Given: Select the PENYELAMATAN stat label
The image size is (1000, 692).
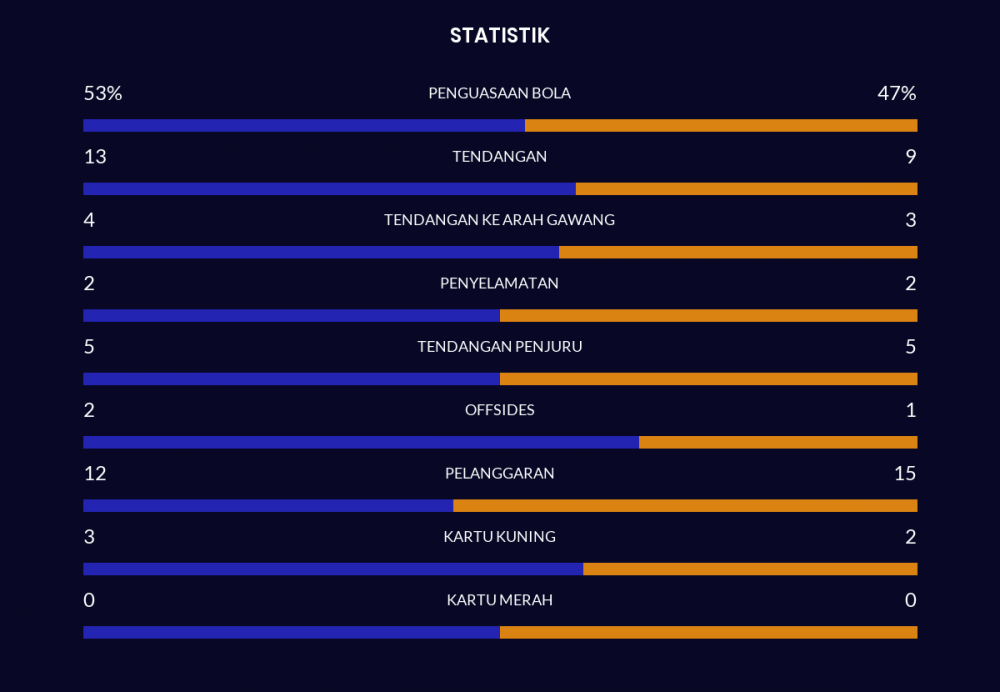Looking at the screenshot, I should pos(499,283).
